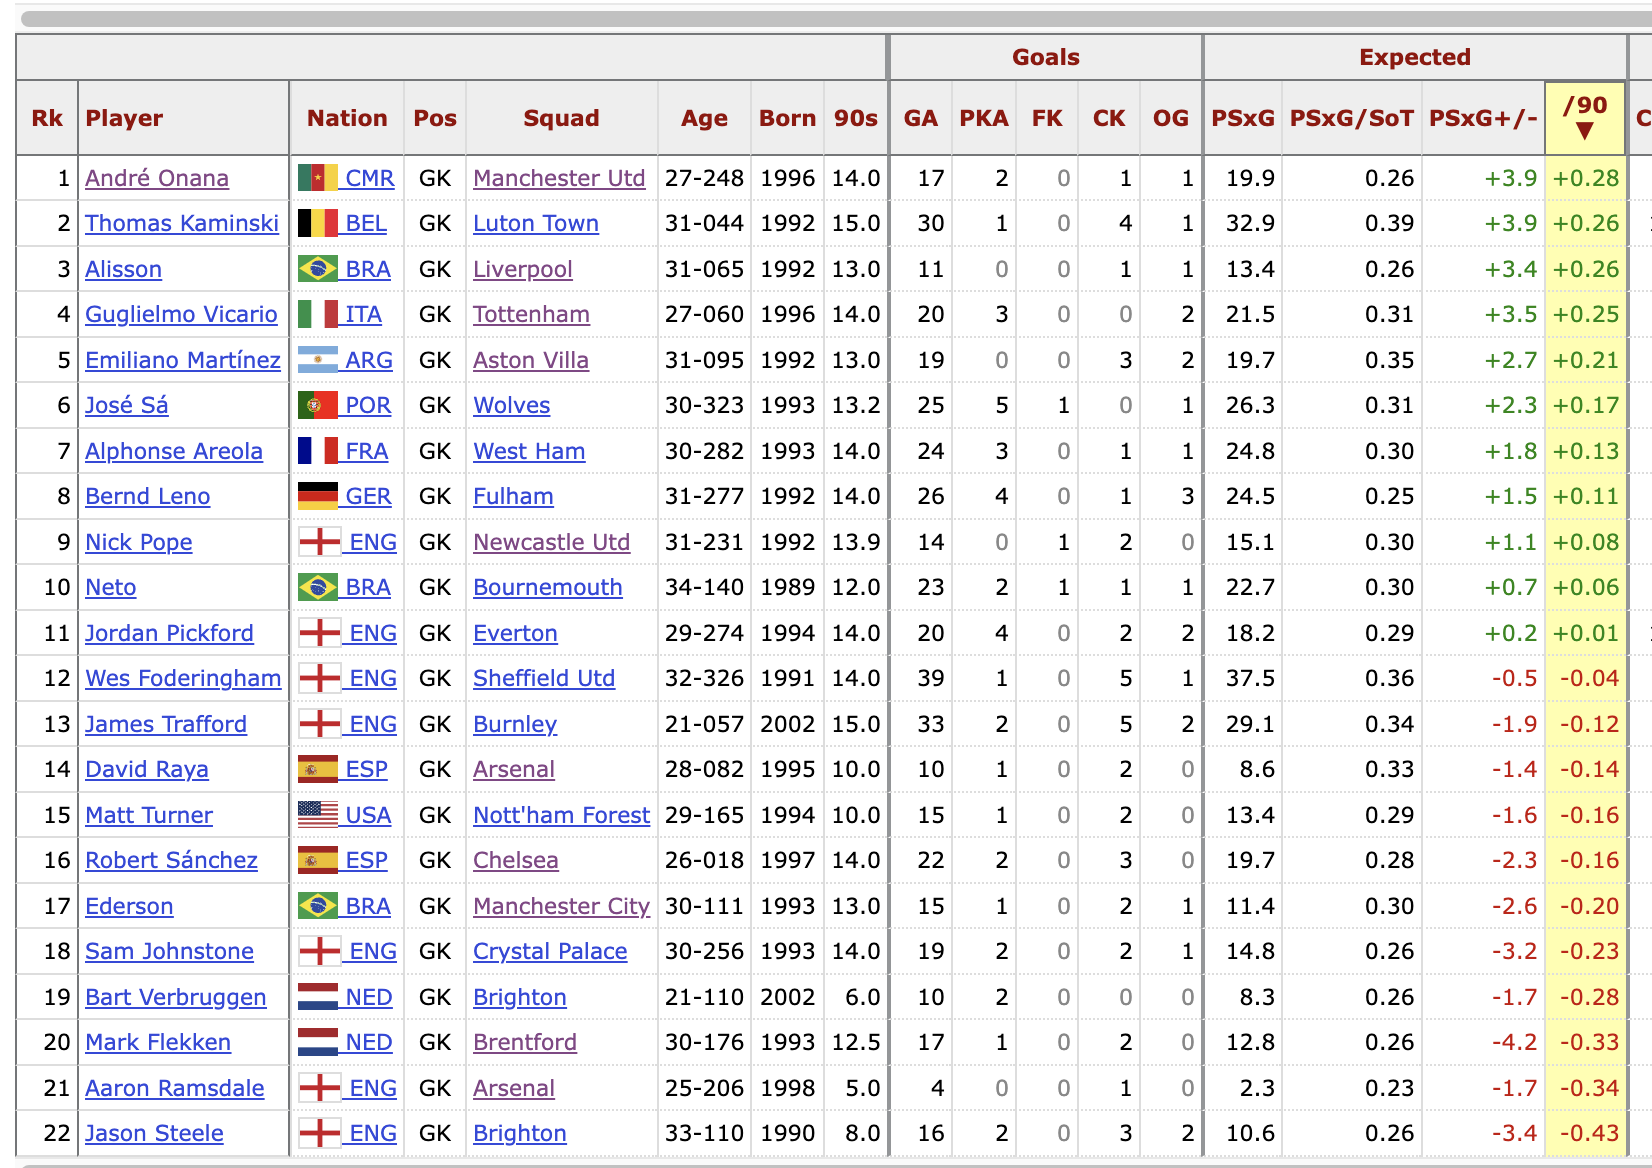Screen dimensions: 1652x1168
Task: Sort by Nation column header
Action: tap(347, 118)
